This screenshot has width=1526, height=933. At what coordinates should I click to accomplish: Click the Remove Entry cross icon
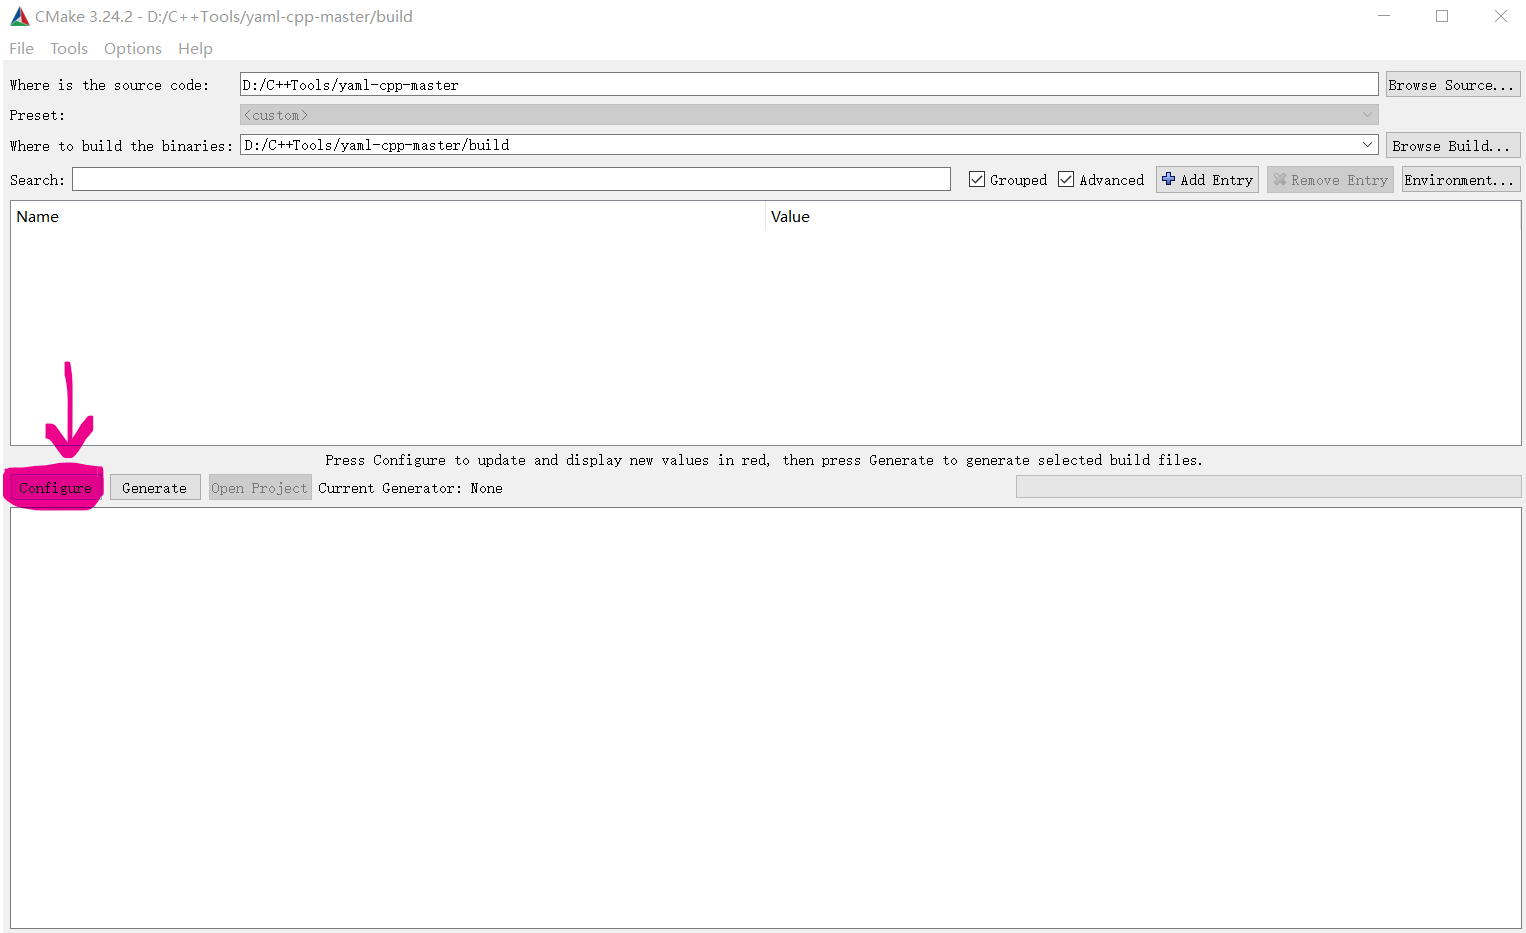coord(1281,179)
